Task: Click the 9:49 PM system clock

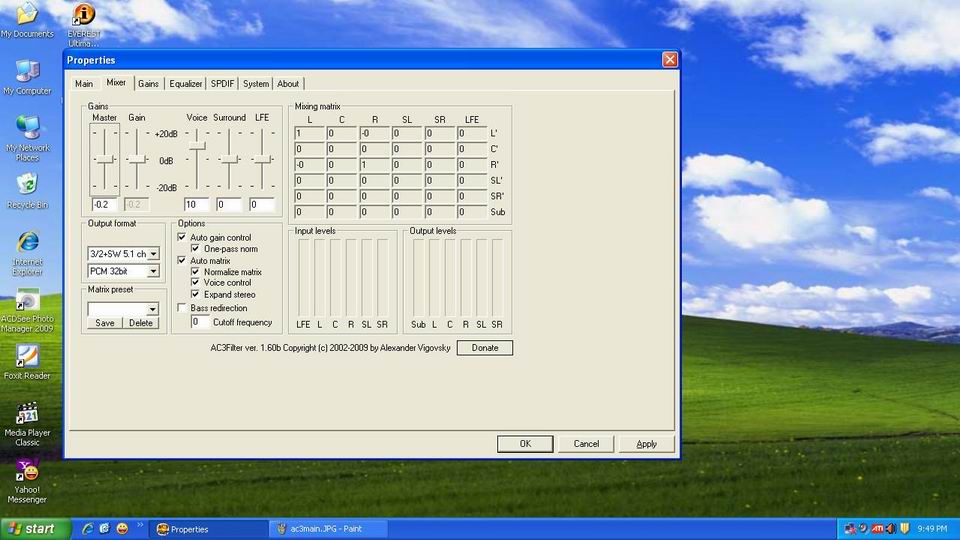Action: tap(932, 528)
